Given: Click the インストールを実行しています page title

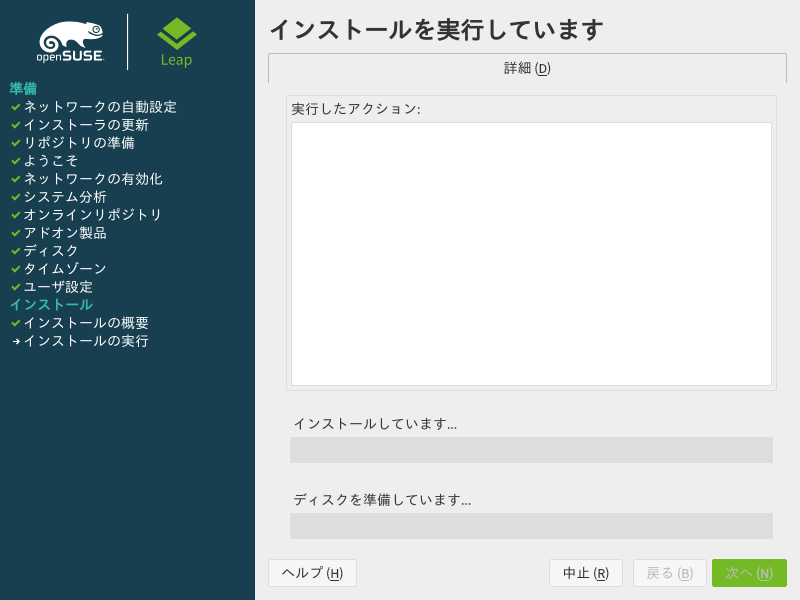Looking at the screenshot, I should click(x=437, y=30).
